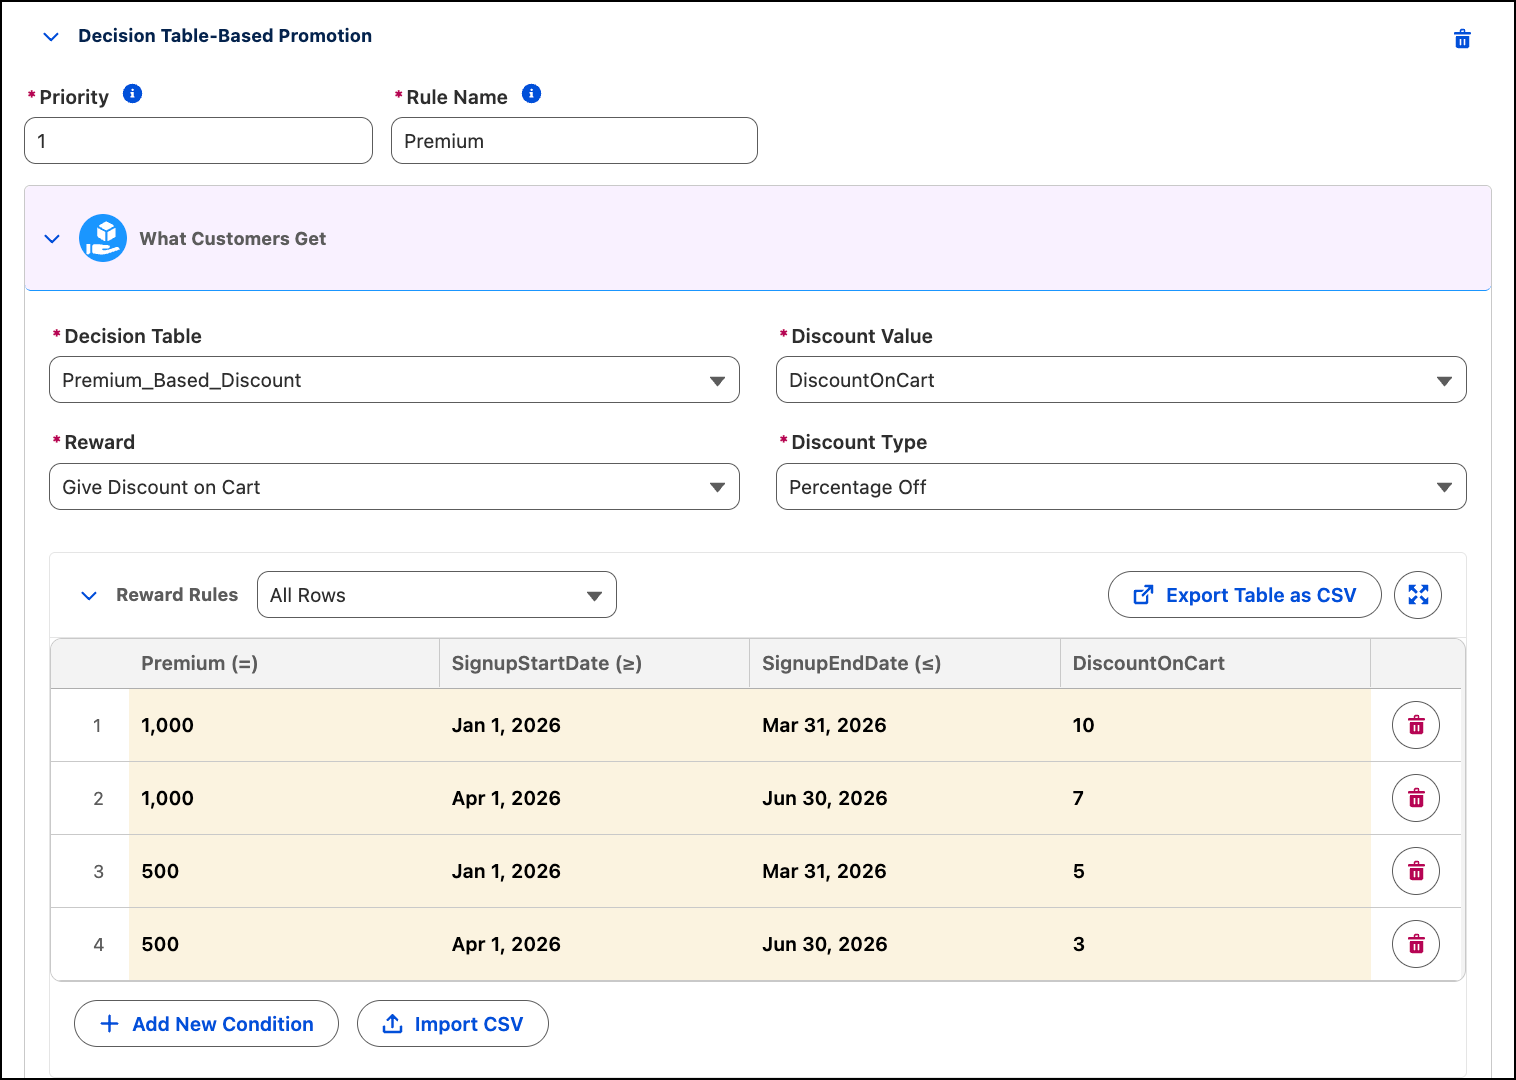Open the Discount Value dropdown
This screenshot has width=1516, height=1080.
[1121, 380]
